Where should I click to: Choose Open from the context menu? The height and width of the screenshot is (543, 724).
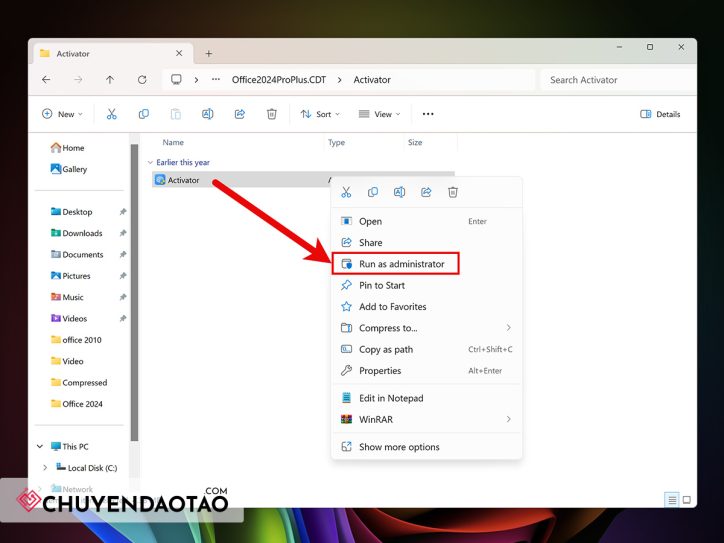[x=427, y=221]
